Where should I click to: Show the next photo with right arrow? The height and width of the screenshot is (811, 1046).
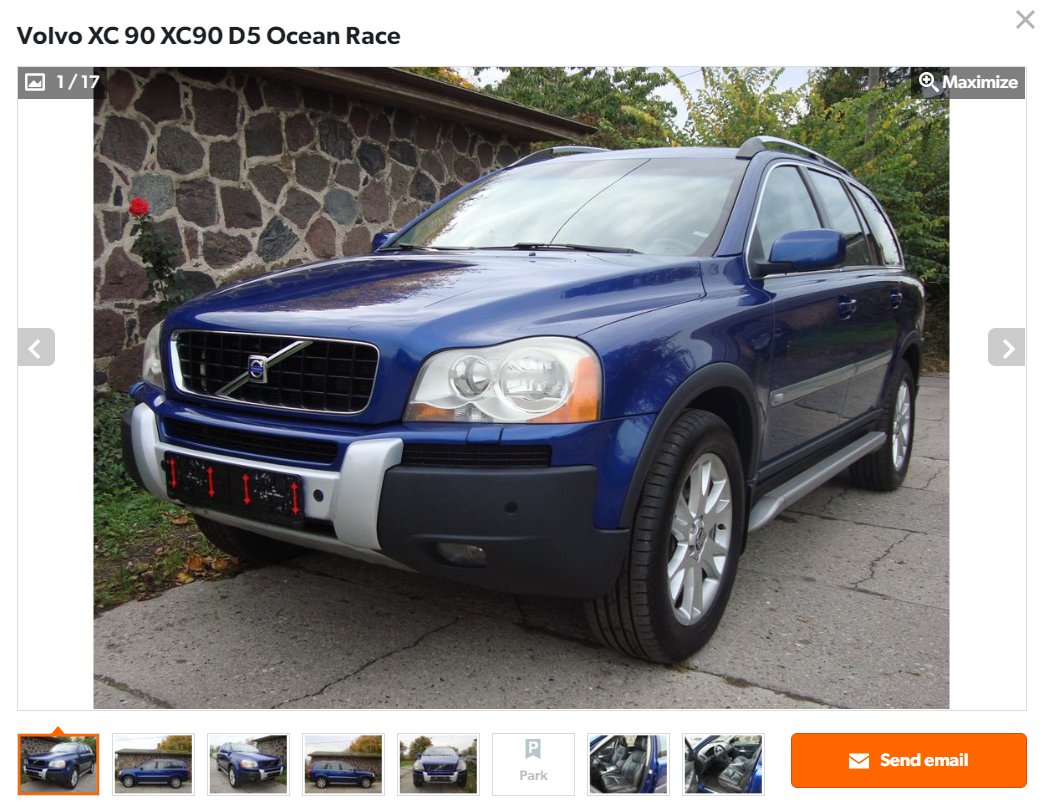point(1006,347)
